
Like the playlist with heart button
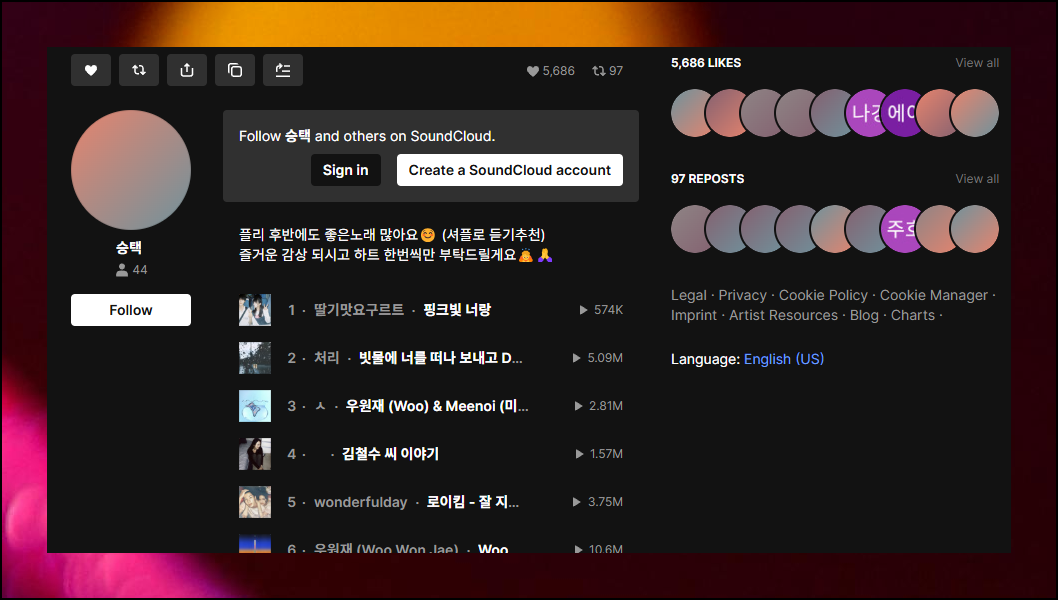(x=90, y=70)
